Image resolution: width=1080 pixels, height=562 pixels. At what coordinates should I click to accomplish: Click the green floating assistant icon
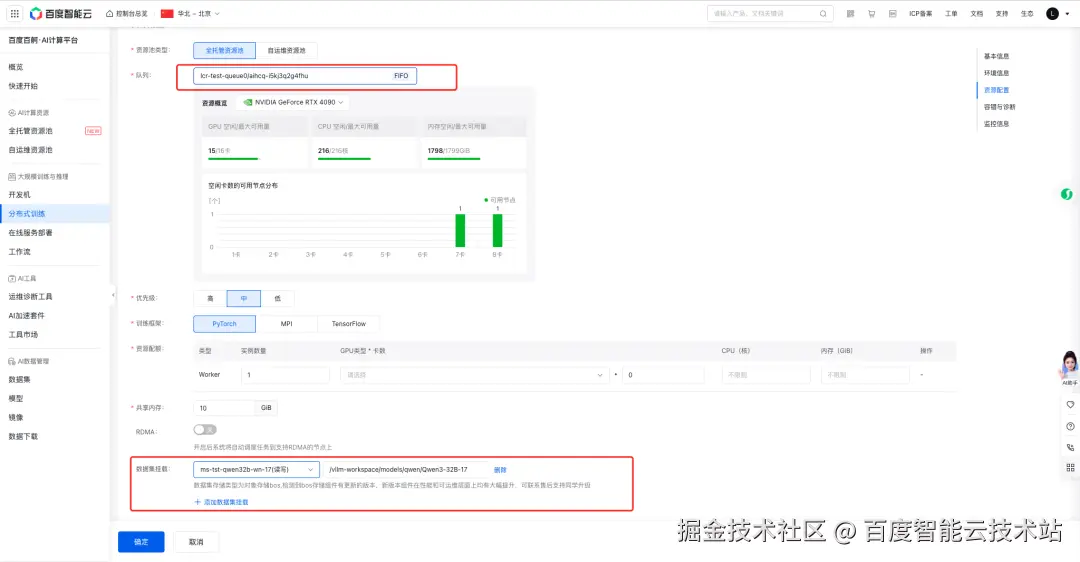(1066, 194)
